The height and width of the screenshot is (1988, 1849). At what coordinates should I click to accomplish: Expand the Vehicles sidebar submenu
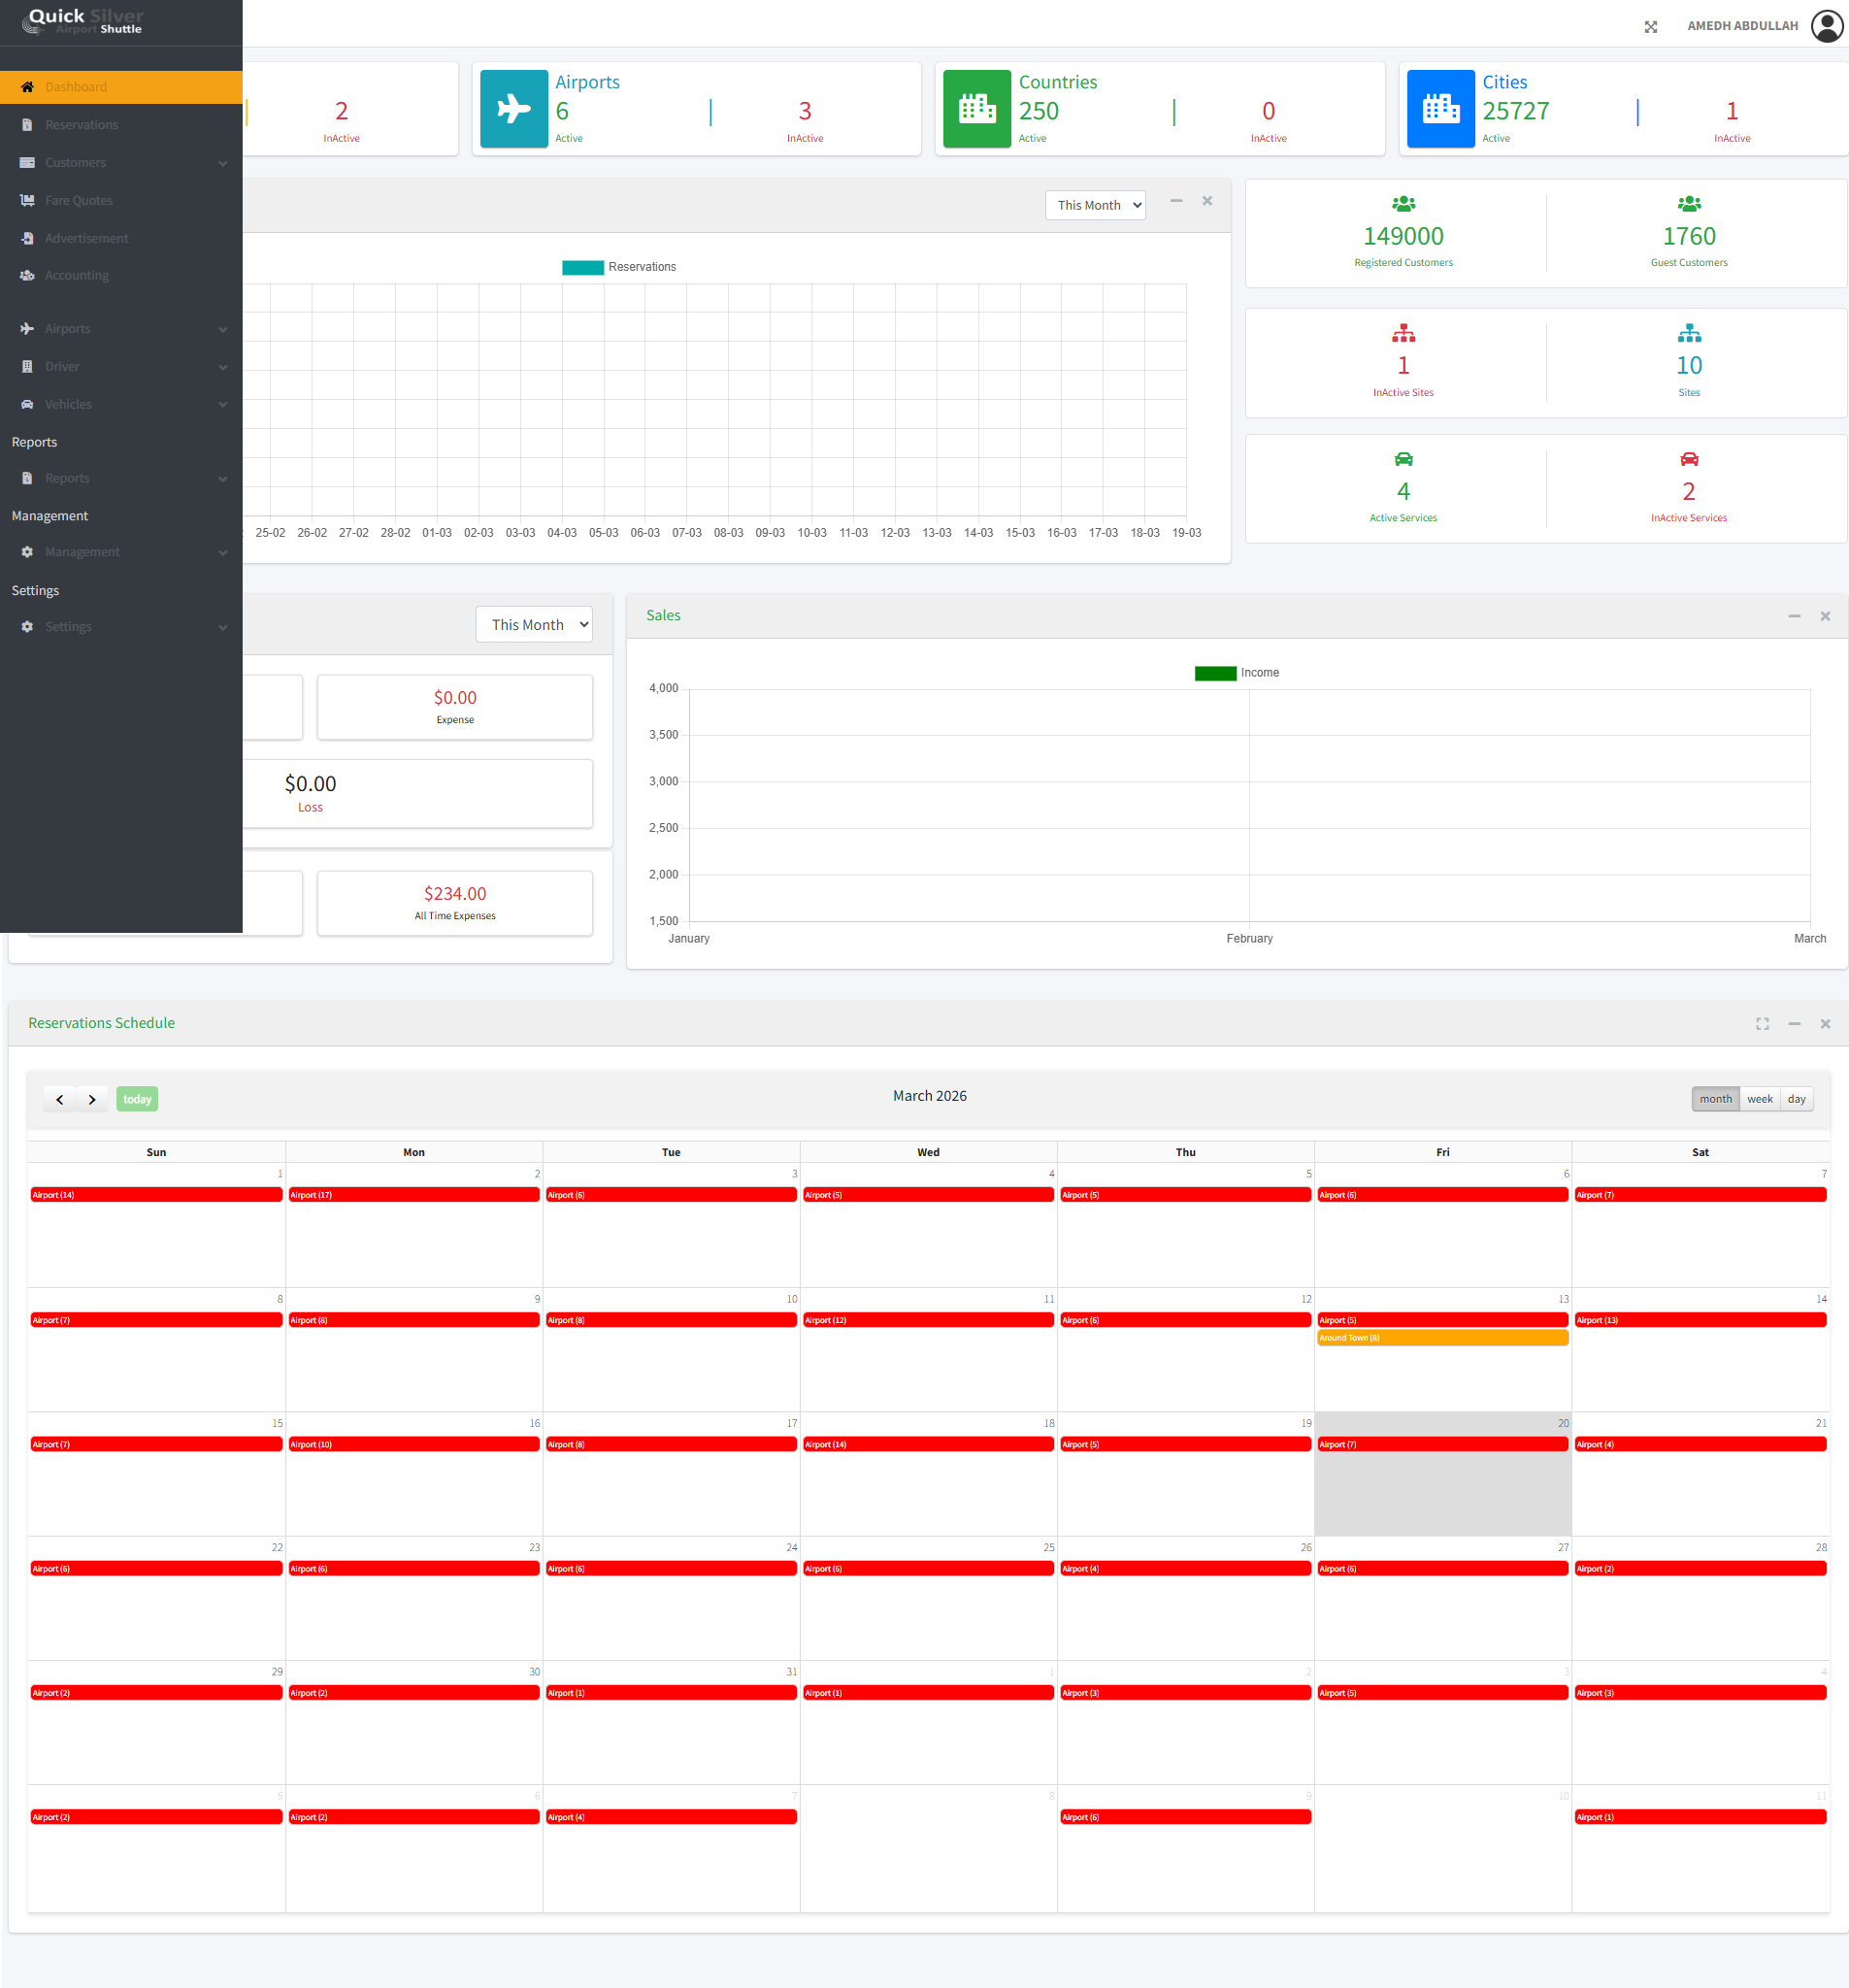[x=121, y=404]
